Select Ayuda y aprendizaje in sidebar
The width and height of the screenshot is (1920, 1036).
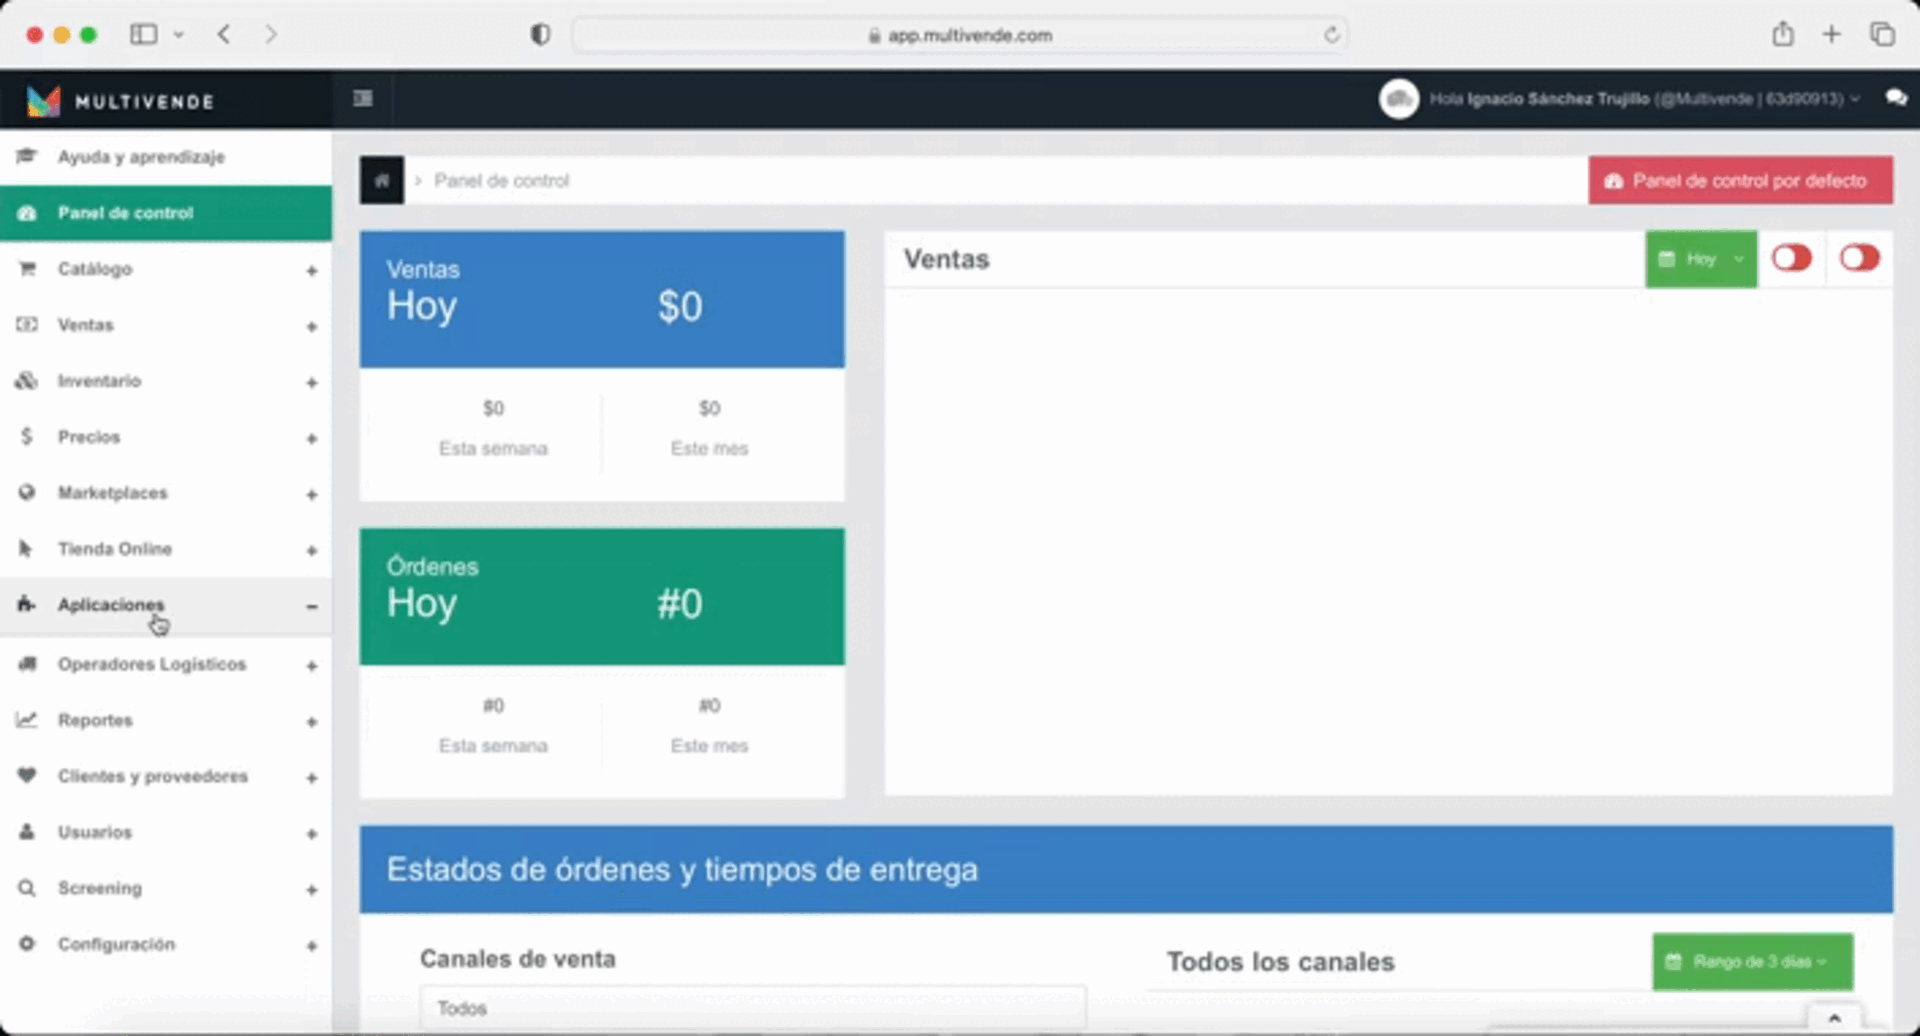[141, 157]
